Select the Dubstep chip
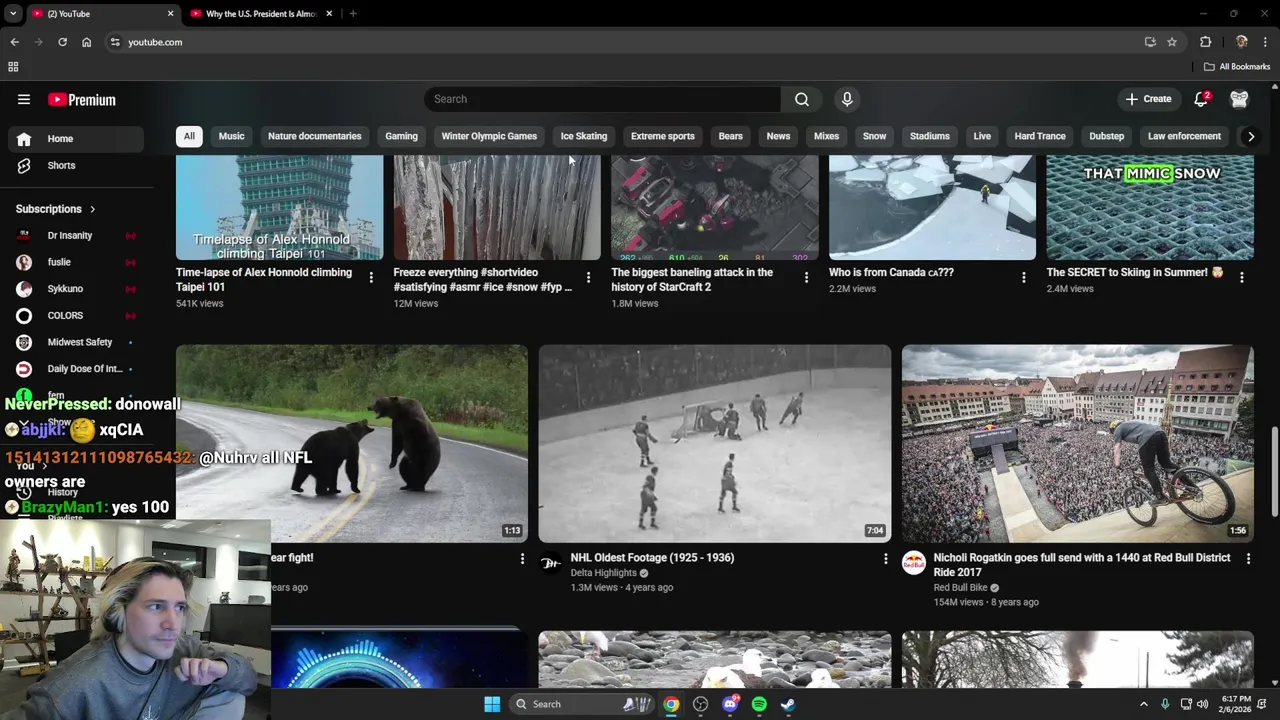Viewport: 1280px width, 720px height. pyautogui.click(x=1106, y=136)
